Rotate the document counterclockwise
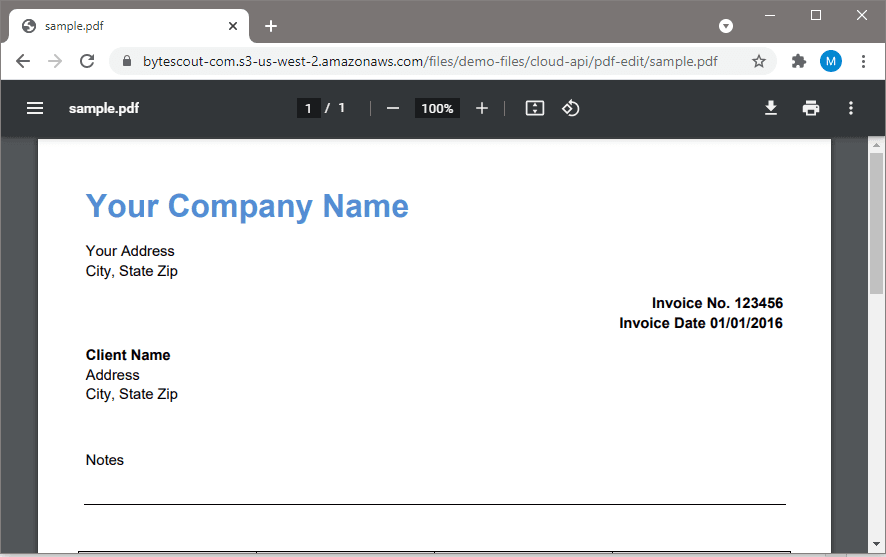 tap(571, 108)
